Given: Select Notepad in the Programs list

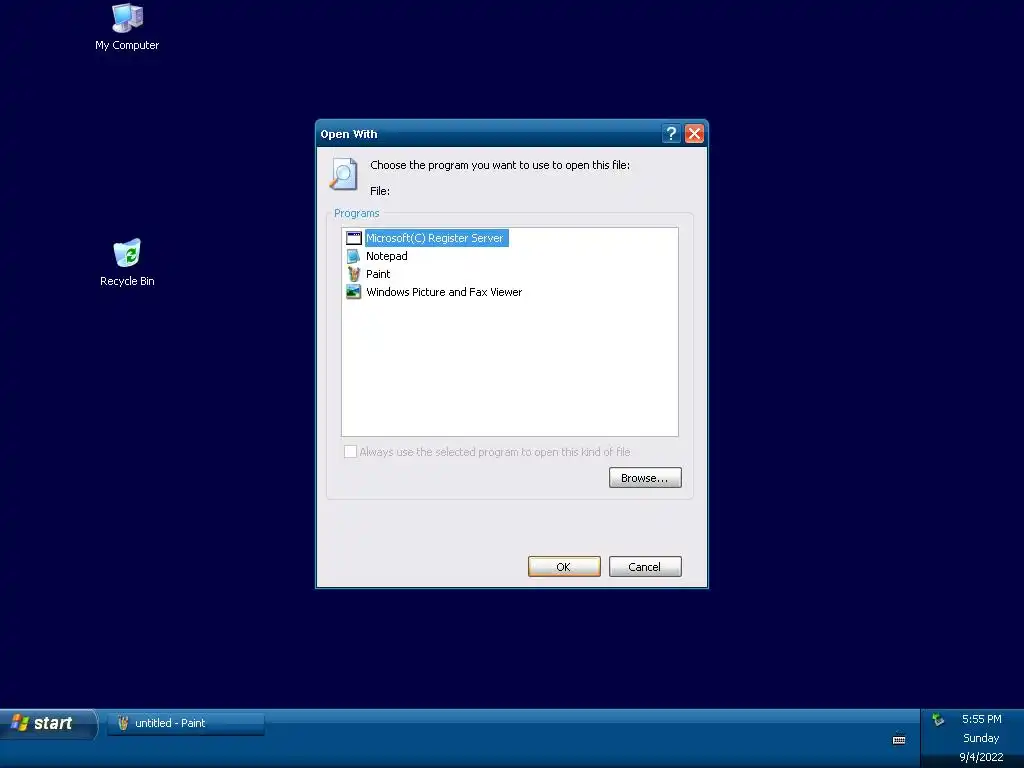Looking at the screenshot, I should coord(387,256).
